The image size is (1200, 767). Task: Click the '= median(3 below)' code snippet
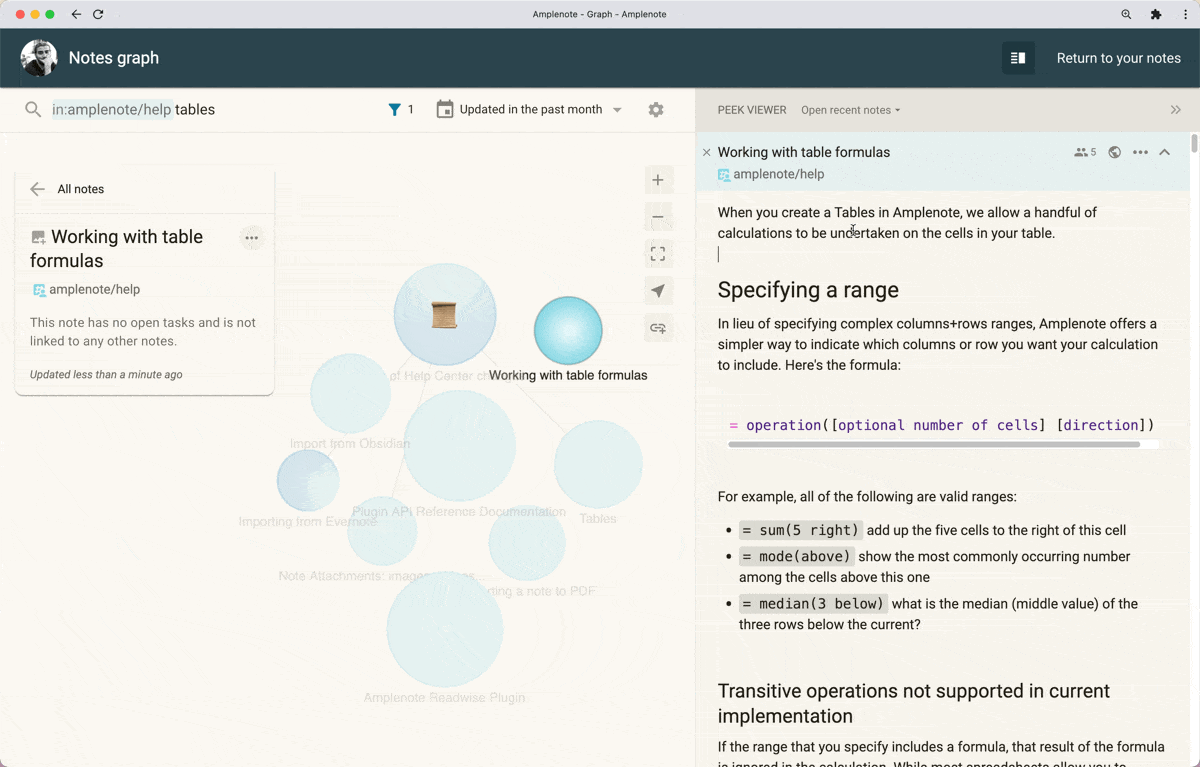click(x=813, y=604)
